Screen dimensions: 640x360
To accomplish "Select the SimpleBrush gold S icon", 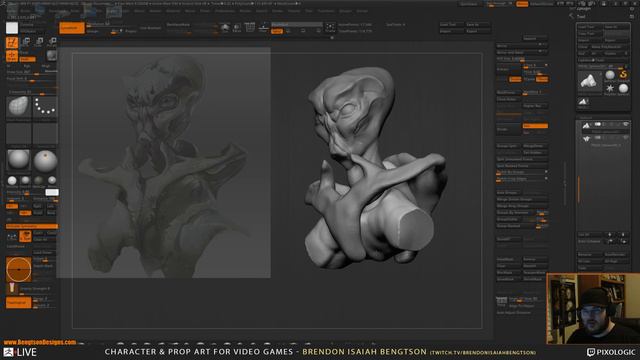I will point(623,75).
